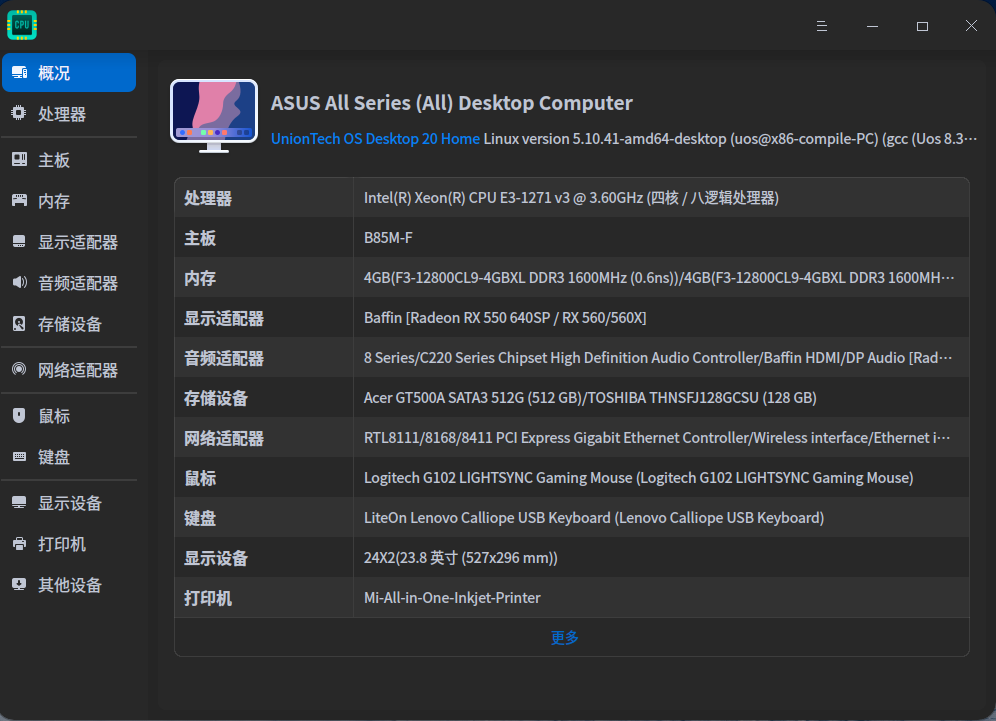The image size is (996, 721).
Task: Open the 处理器 sidebar page
Action: click(69, 114)
